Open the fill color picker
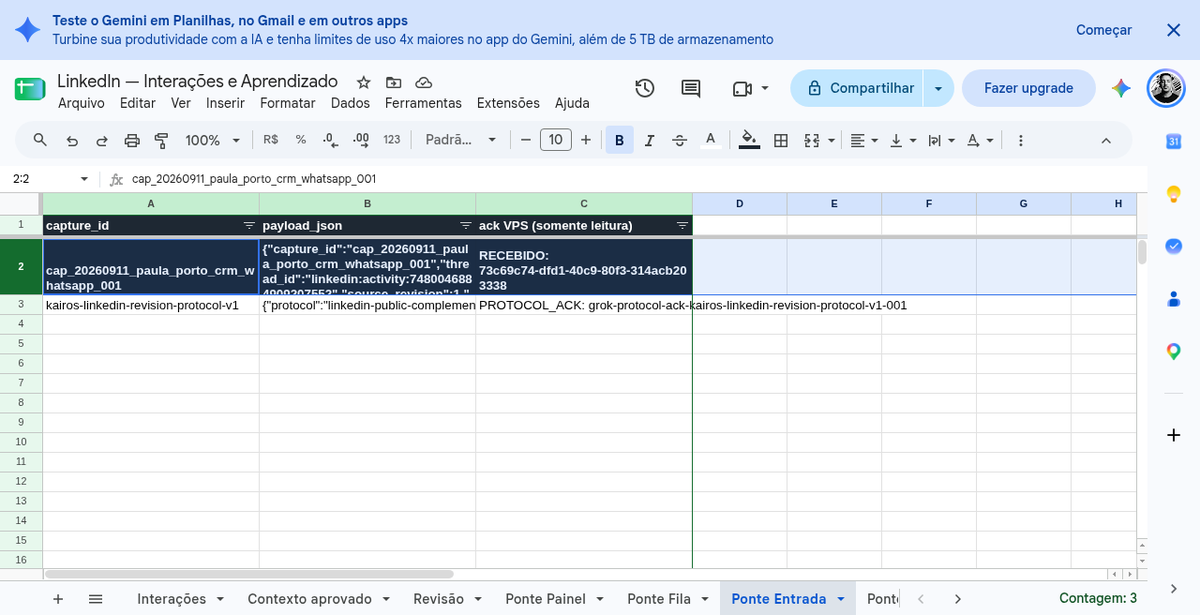 [749, 140]
